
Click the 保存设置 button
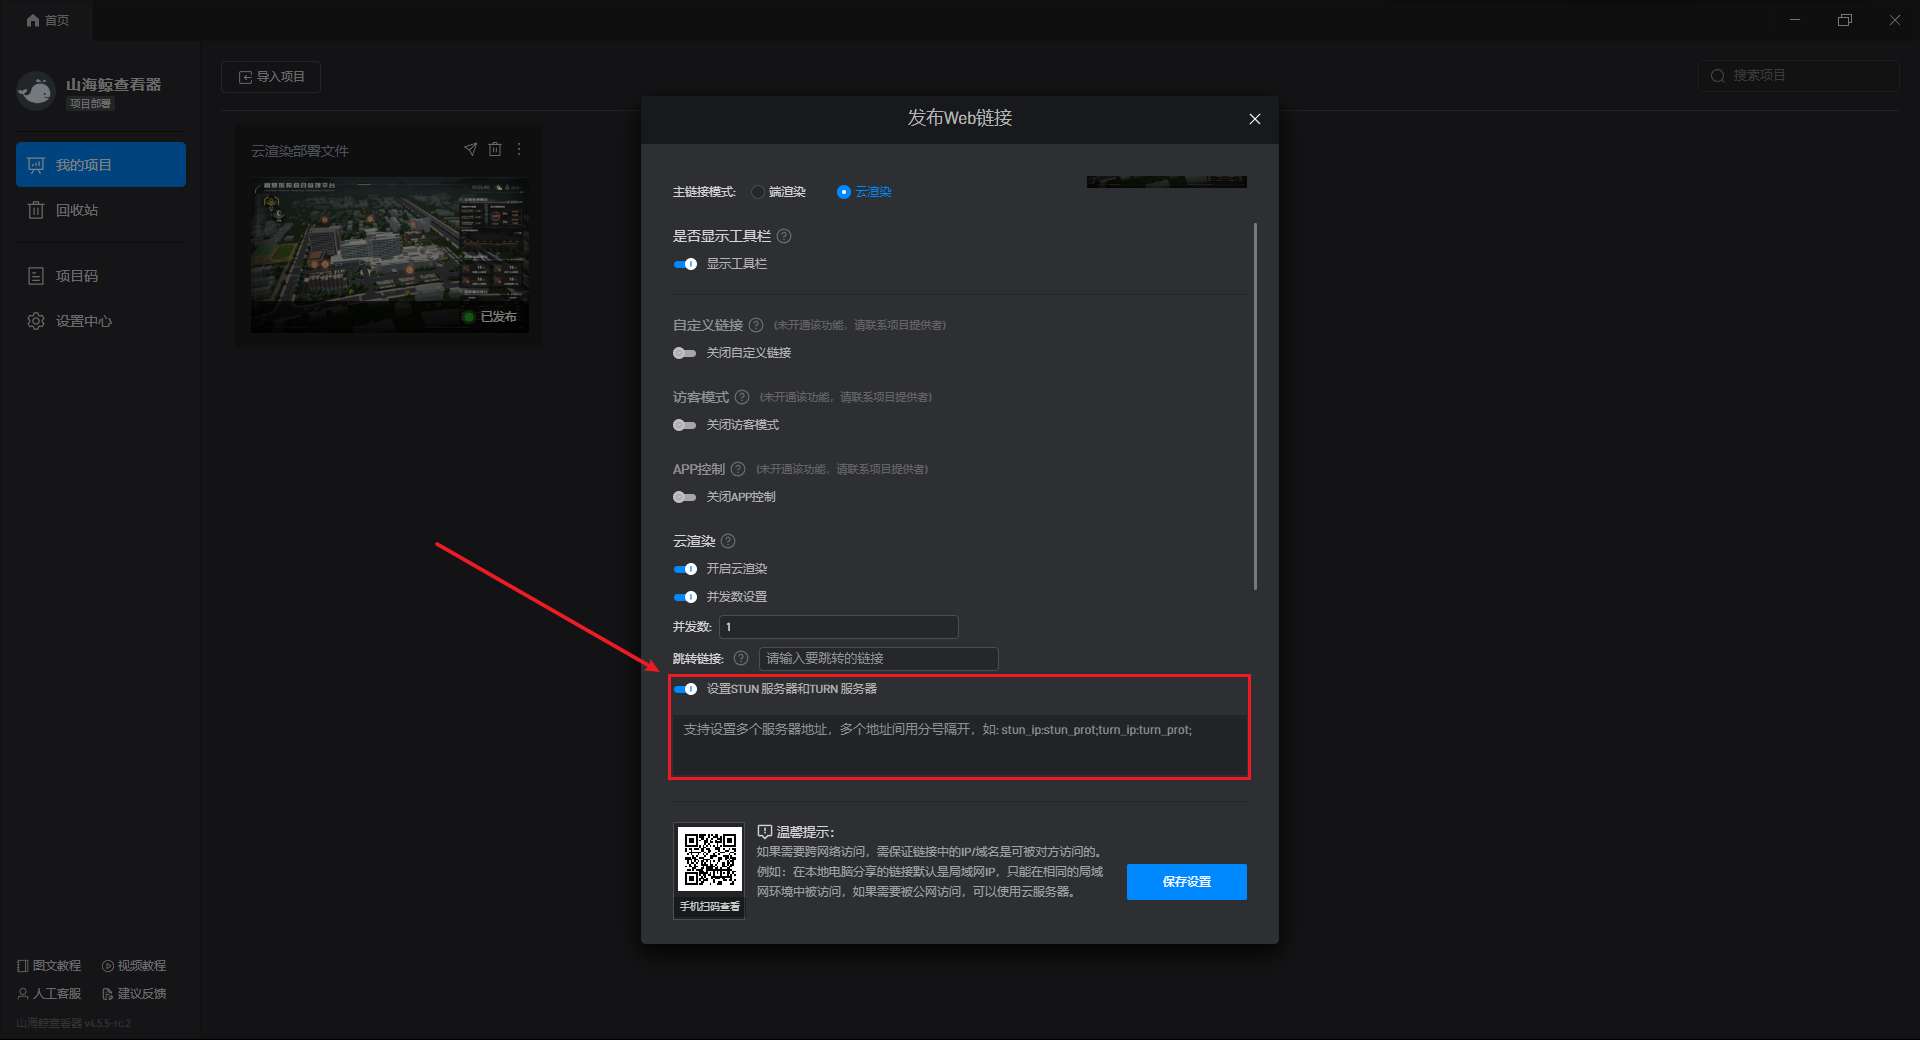click(x=1187, y=882)
